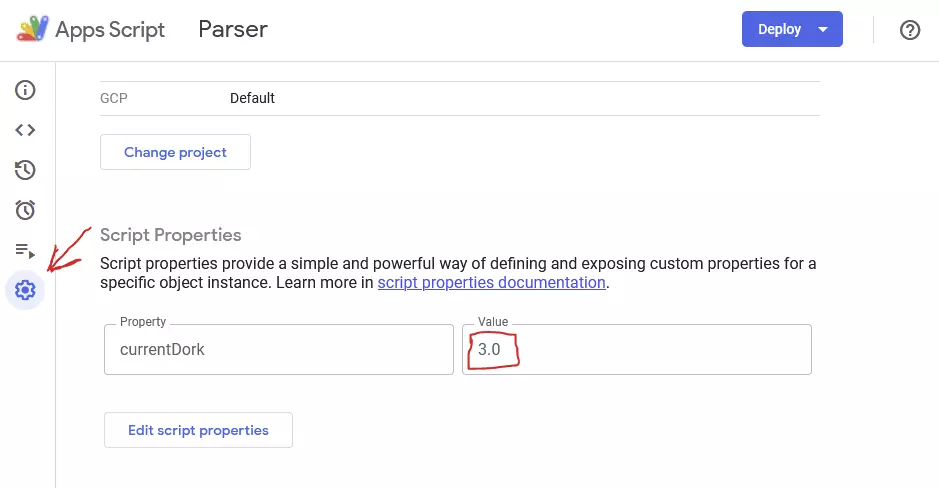Click the GCP row label
The height and width of the screenshot is (488, 939).
(x=114, y=98)
